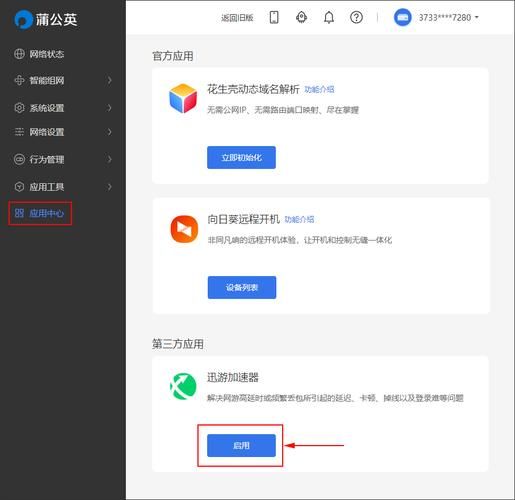This screenshot has height=500, width=515.
Task: Click the icon beside 行为管理
Action: (x=19, y=159)
